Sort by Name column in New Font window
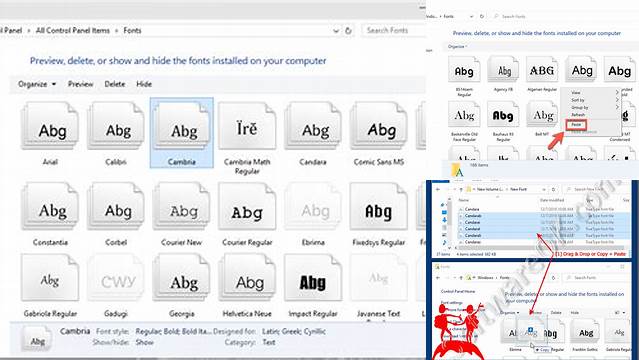The image size is (639, 360). pyautogui.click(x=464, y=200)
